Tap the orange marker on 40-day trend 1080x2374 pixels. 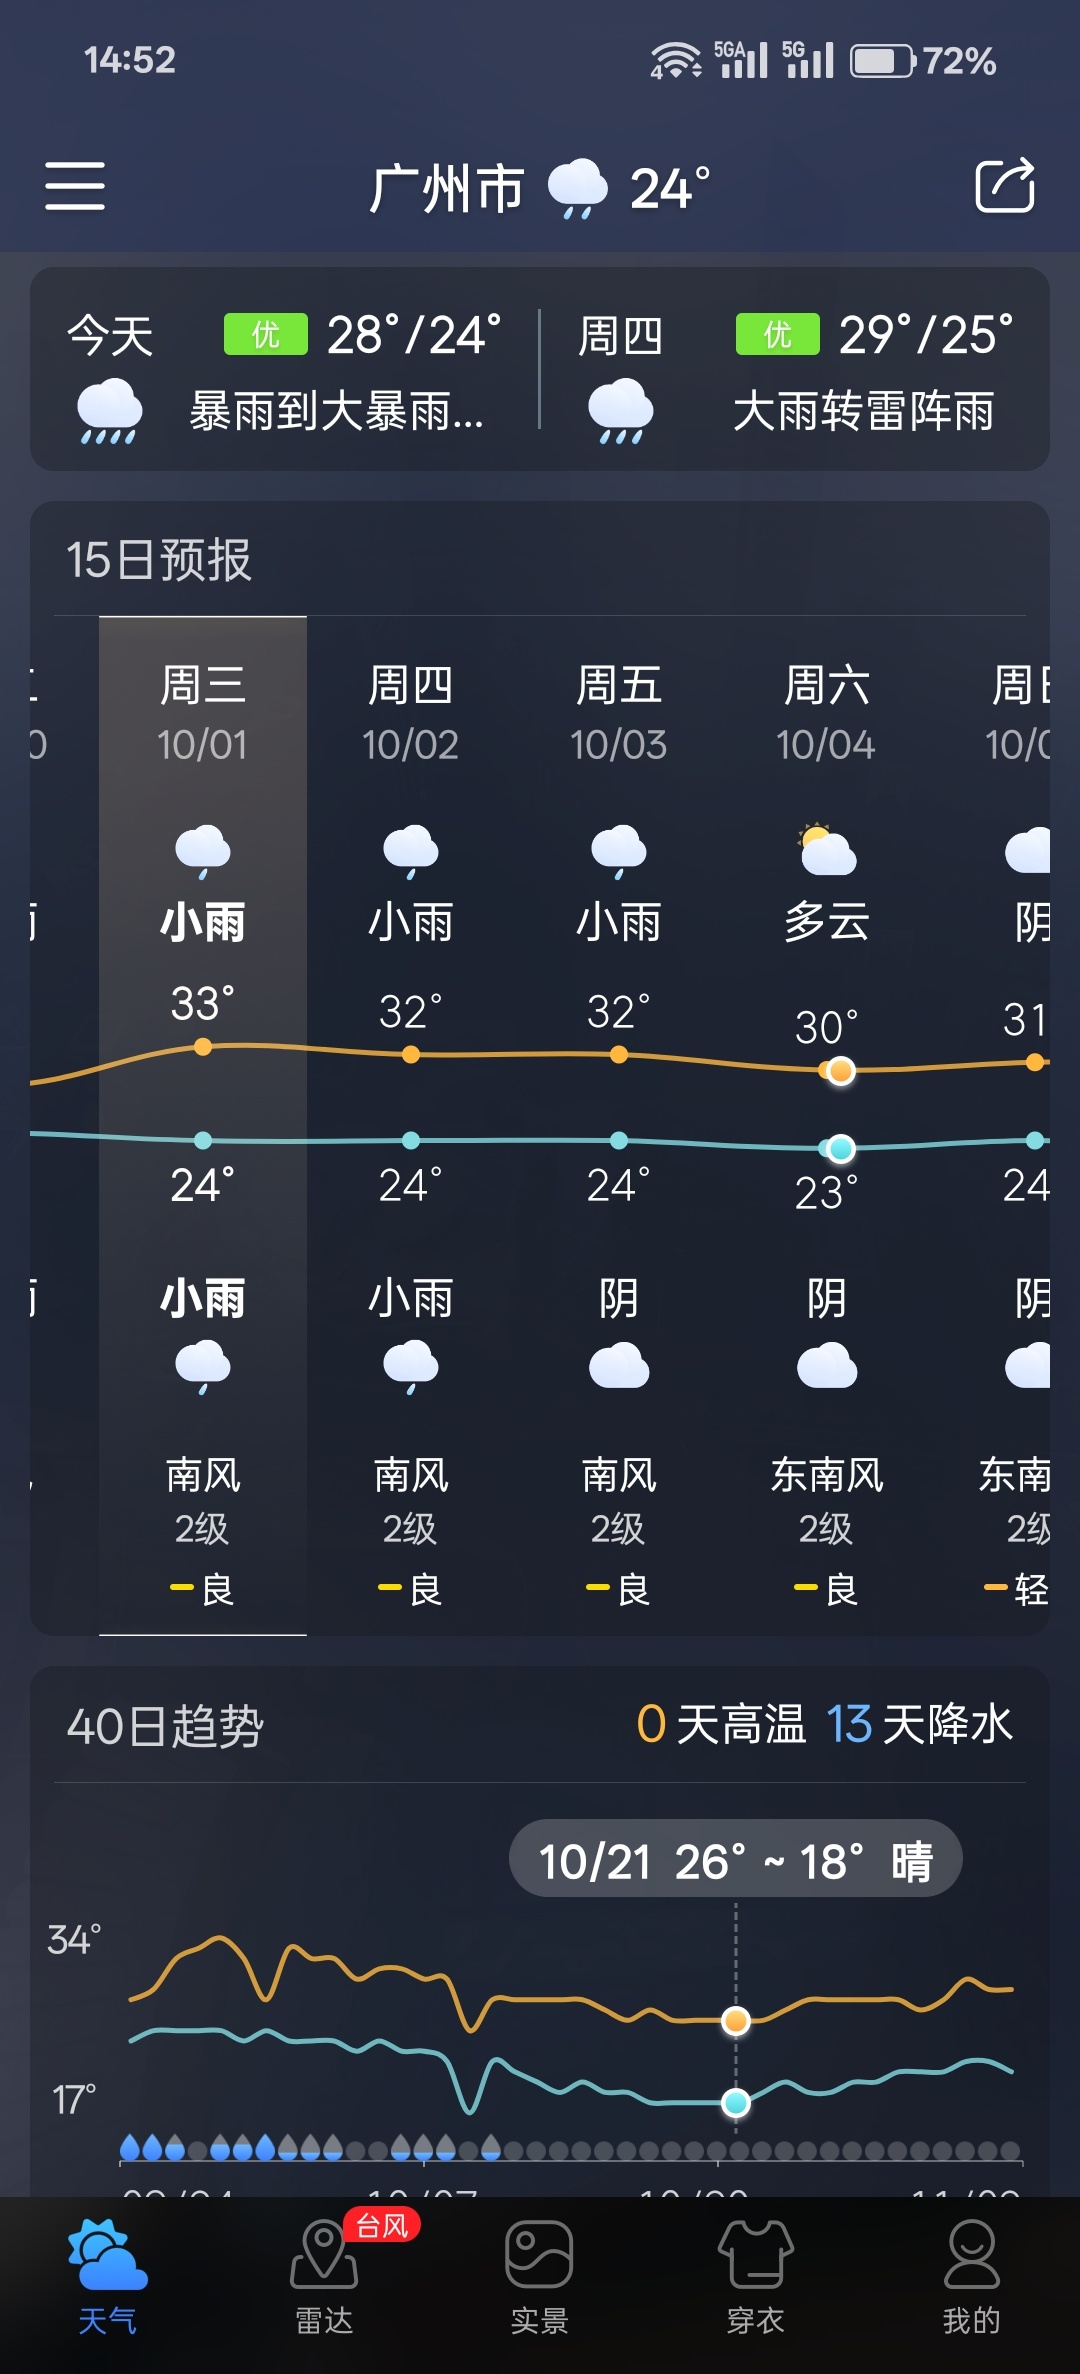(736, 2021)
